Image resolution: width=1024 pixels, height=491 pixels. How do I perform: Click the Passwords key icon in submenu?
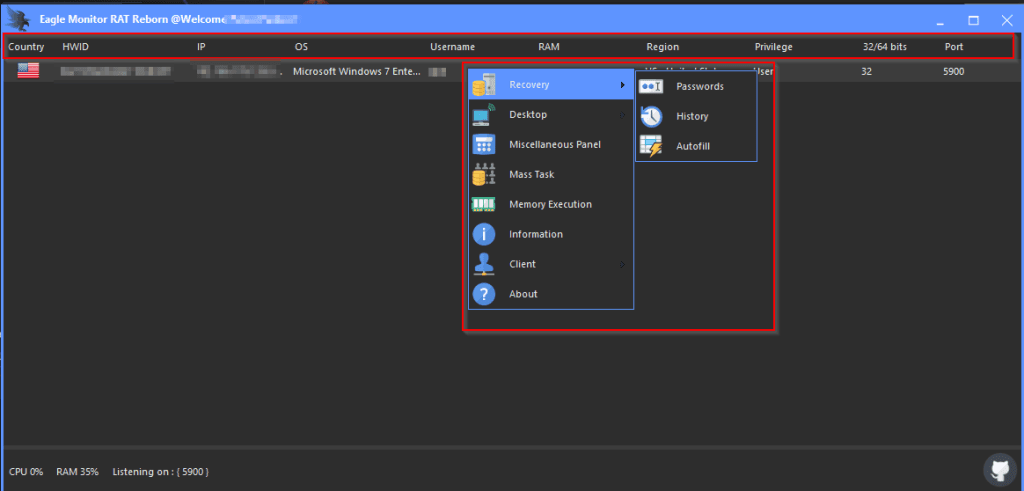point(651,87)
